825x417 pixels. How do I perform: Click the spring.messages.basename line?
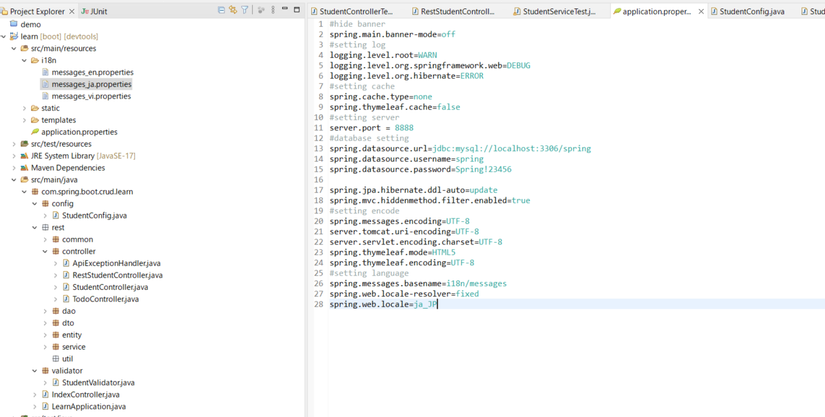pyautogui.click(x=418, y=283)
